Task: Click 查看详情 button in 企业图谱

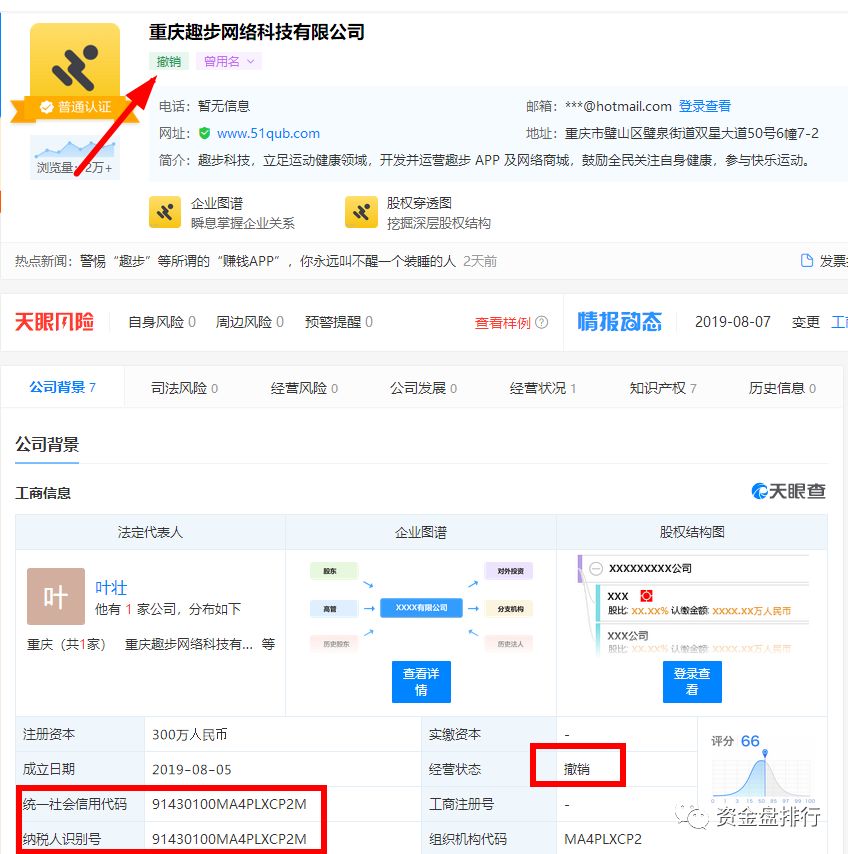Action: [421, 682]
